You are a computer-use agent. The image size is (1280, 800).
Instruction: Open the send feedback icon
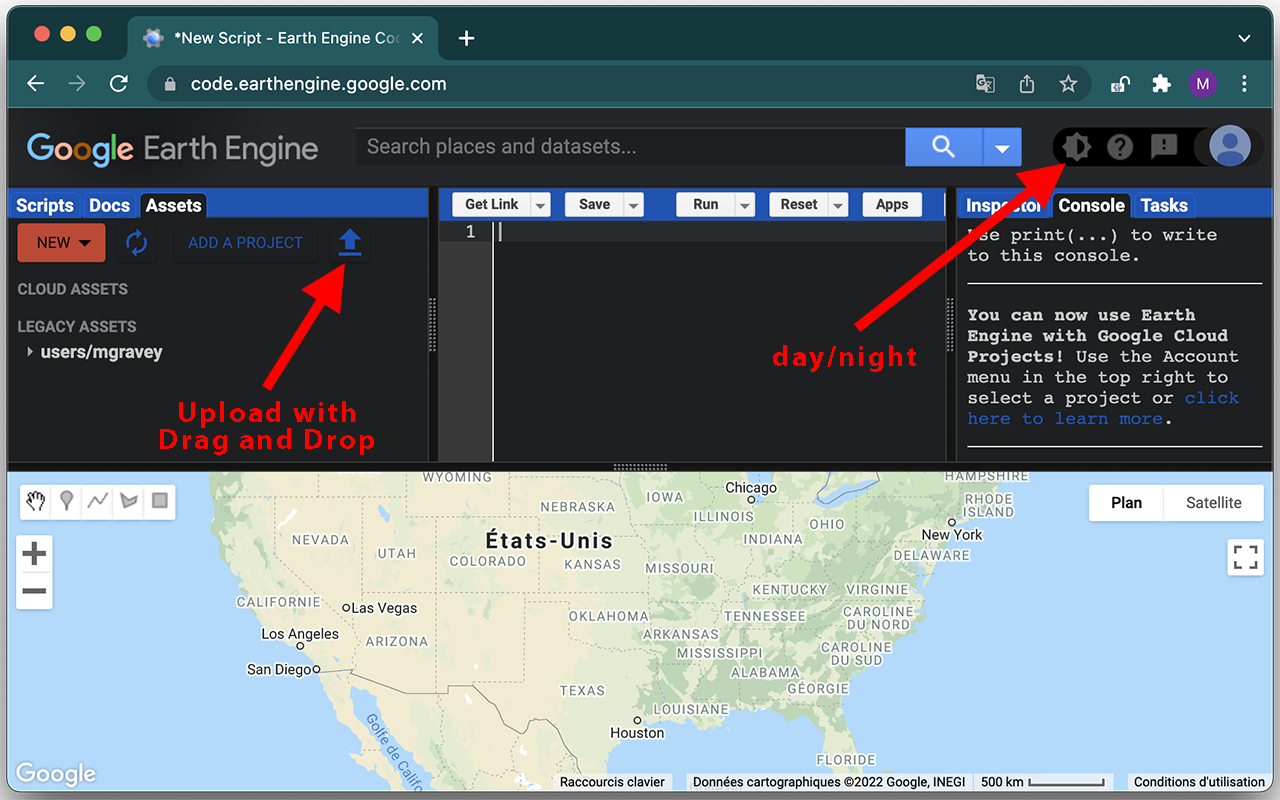point(1164,147)
